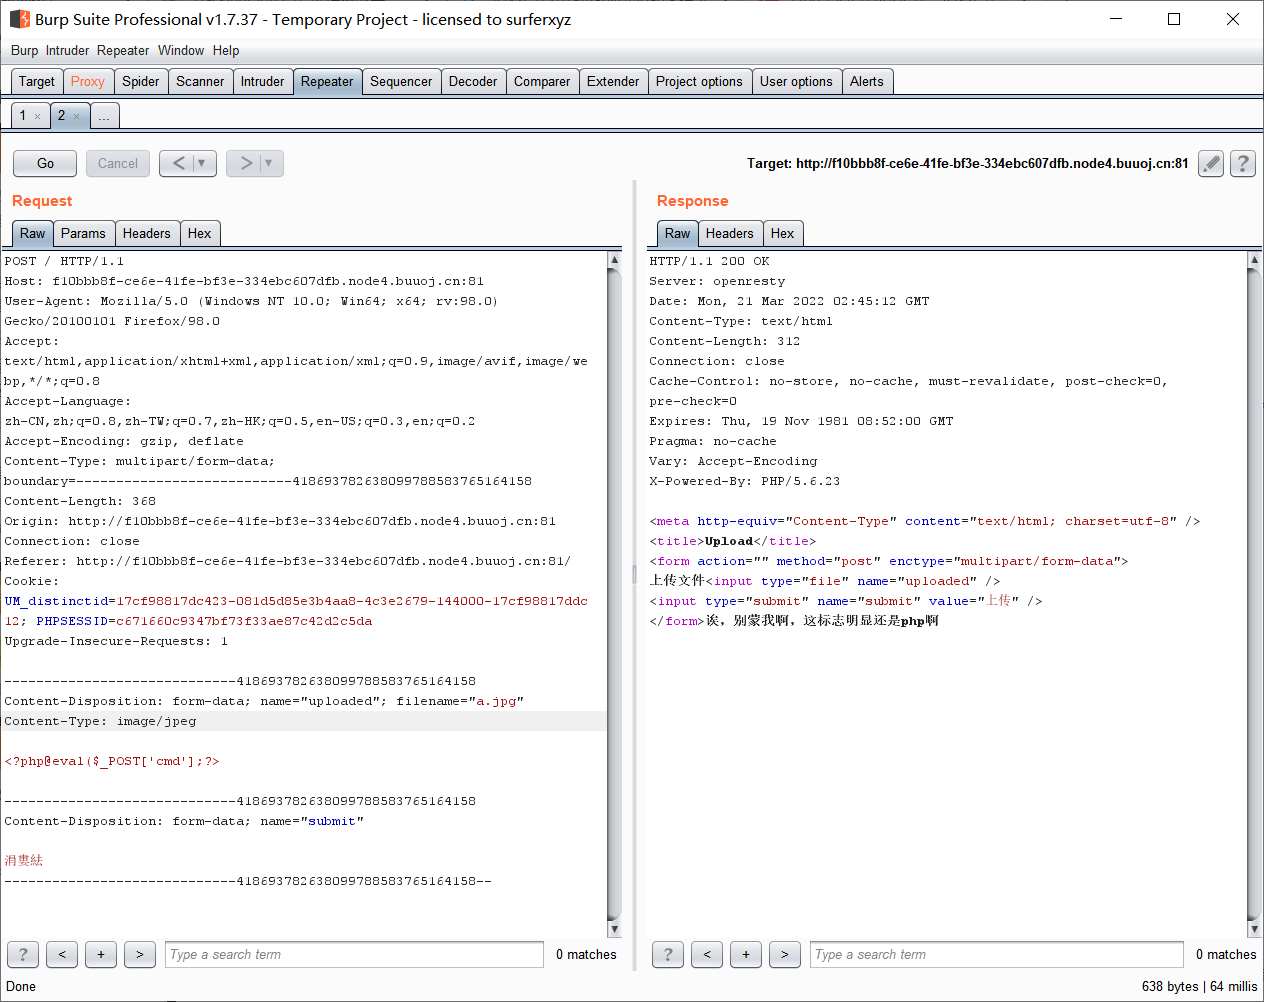Jump to next match in request search
This screenshot has width=1264, height=1002.
[x=140, y=955]
